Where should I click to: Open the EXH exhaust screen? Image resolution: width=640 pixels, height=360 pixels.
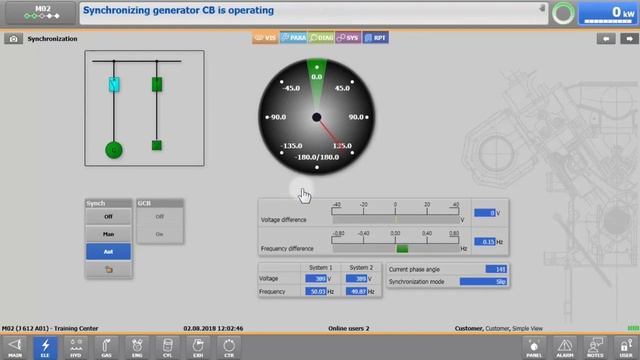coord(198,348)
